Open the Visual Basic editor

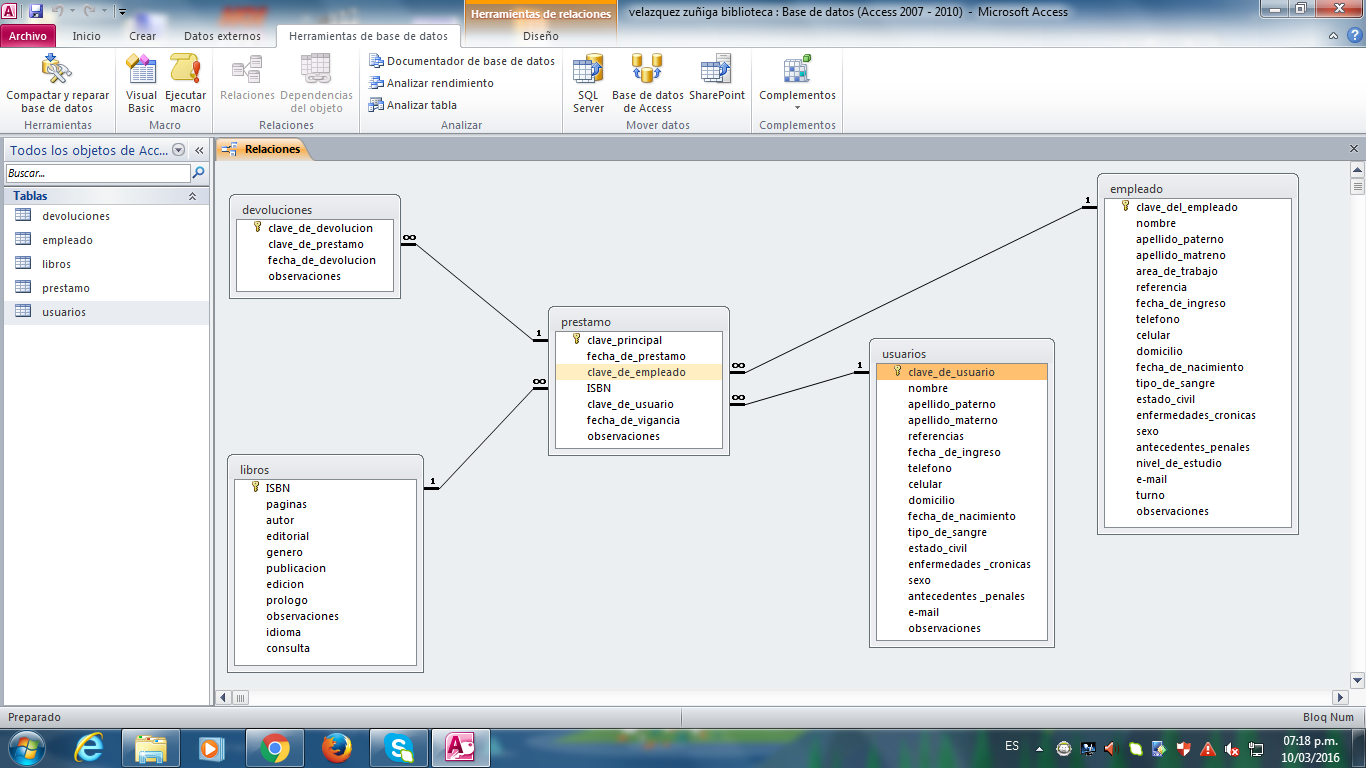click(x=141, y=84)
